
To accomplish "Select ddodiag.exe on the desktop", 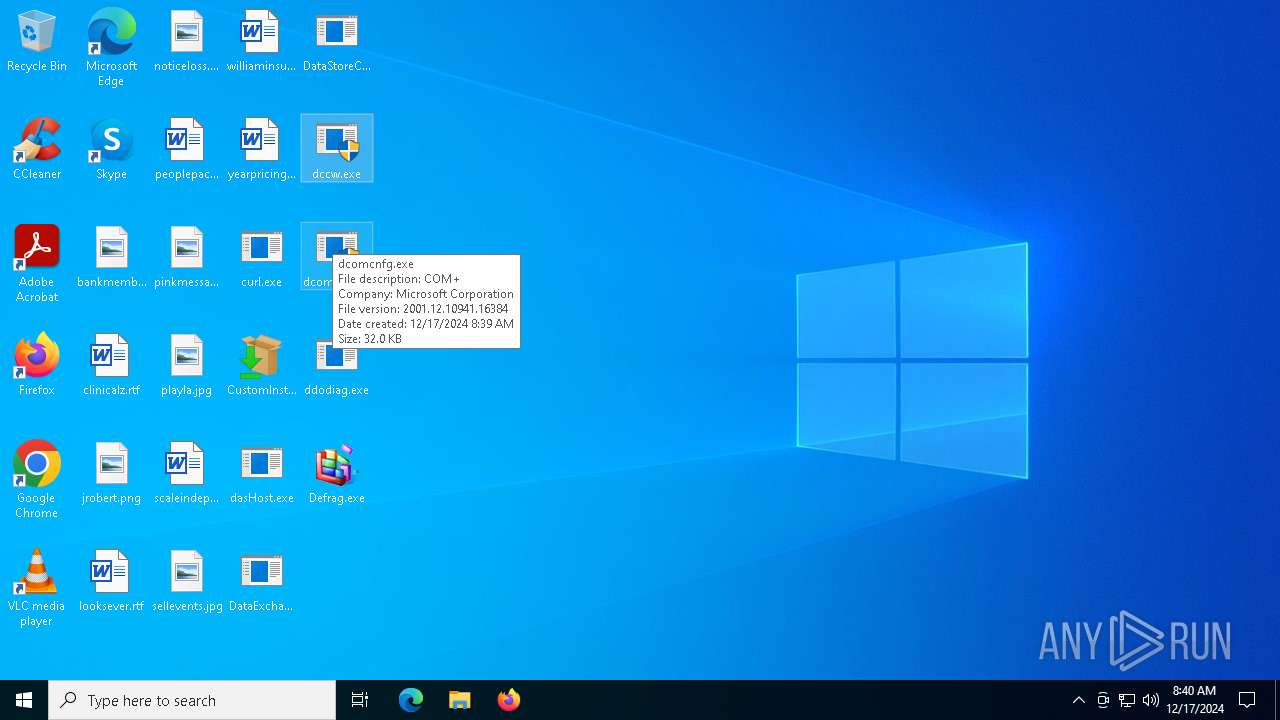I will (337, 372).
